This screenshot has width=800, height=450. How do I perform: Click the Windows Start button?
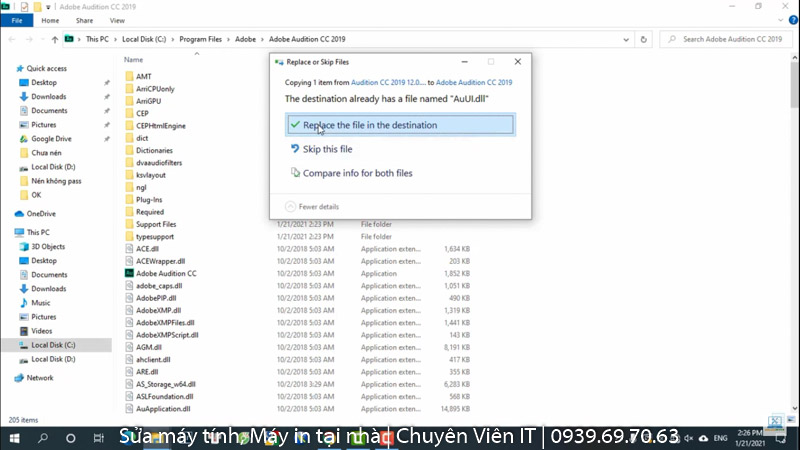(15, 438)
